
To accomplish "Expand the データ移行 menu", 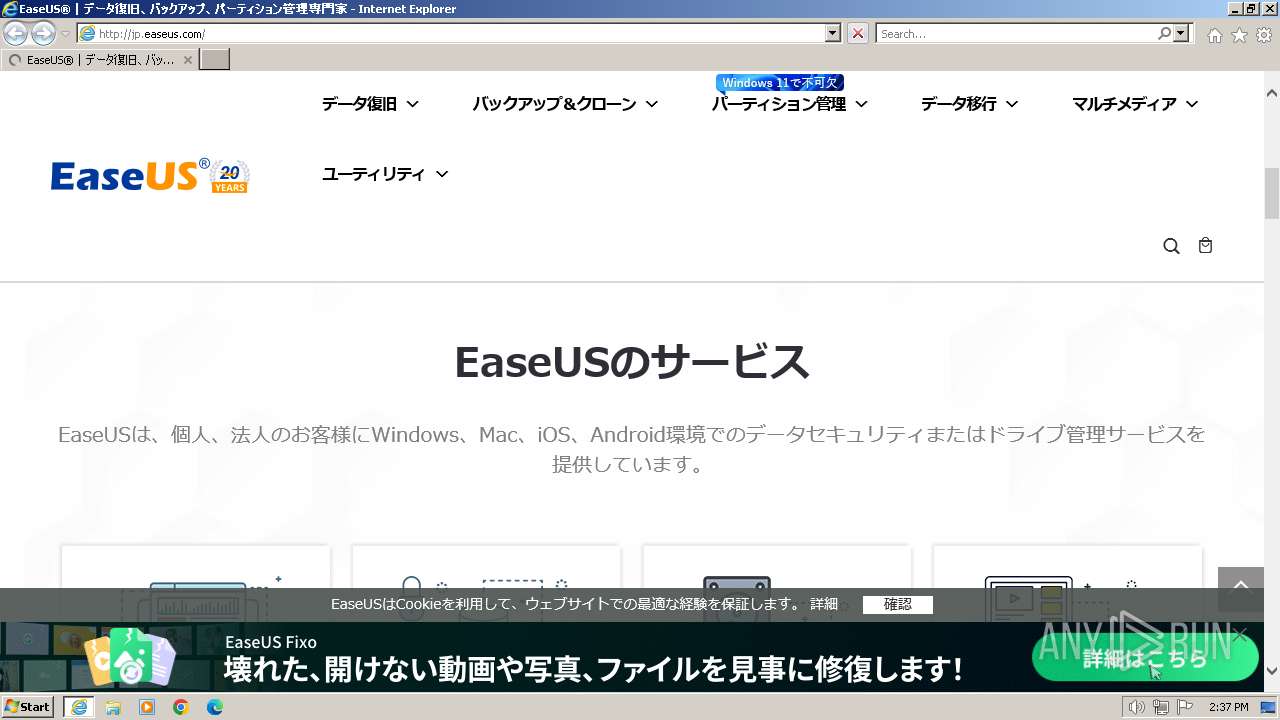I will 969,104.
